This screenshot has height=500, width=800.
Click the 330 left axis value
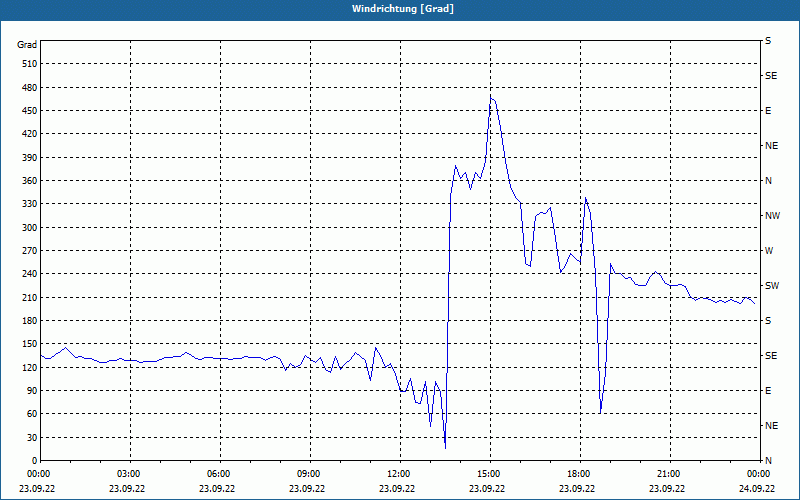tap(30, 204)
